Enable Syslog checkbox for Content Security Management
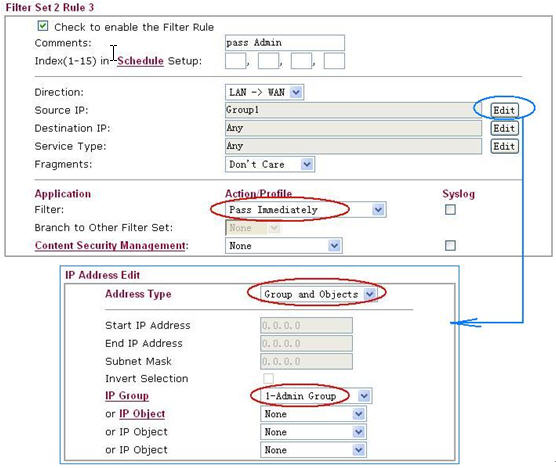 pyautogui.click(x=450, y=246)
